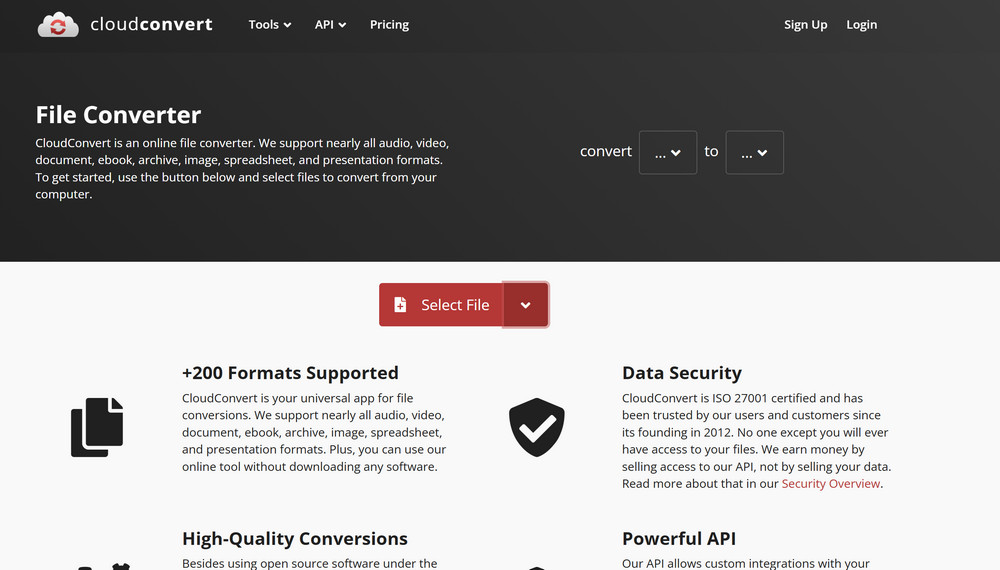Click the 'convert' label text
This screenshot has width=1000, height=570.
pos(605,152)
